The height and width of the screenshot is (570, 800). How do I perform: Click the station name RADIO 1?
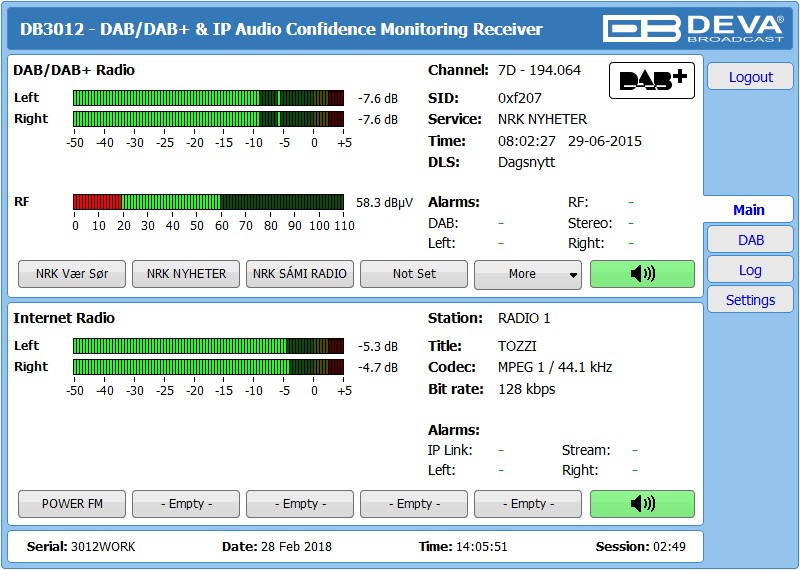click(x=524, y=318)
